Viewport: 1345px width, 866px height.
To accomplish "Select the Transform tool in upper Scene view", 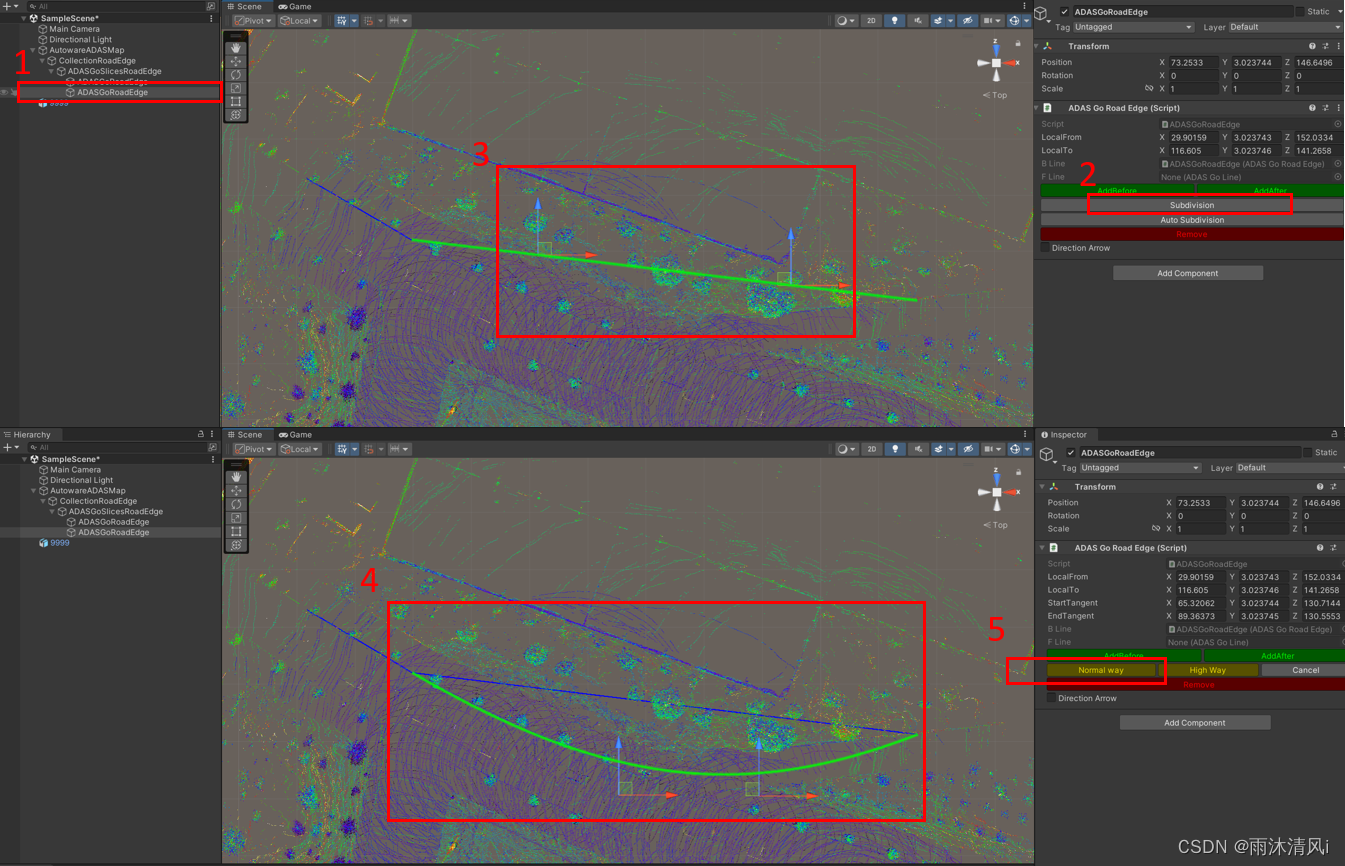I will [x=236, y=115].
